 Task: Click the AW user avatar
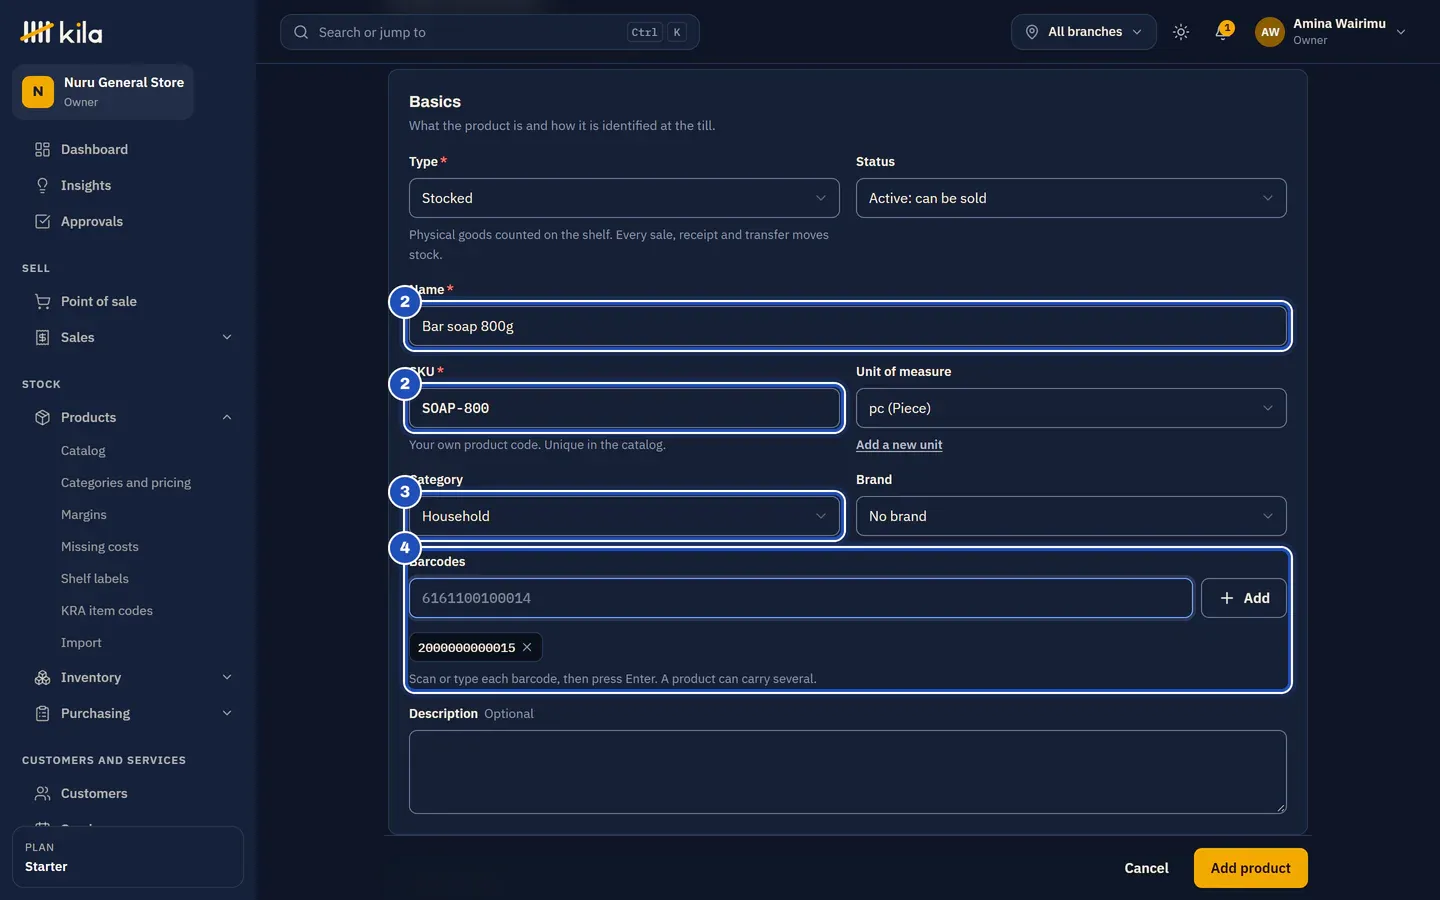pos(1270,32)
